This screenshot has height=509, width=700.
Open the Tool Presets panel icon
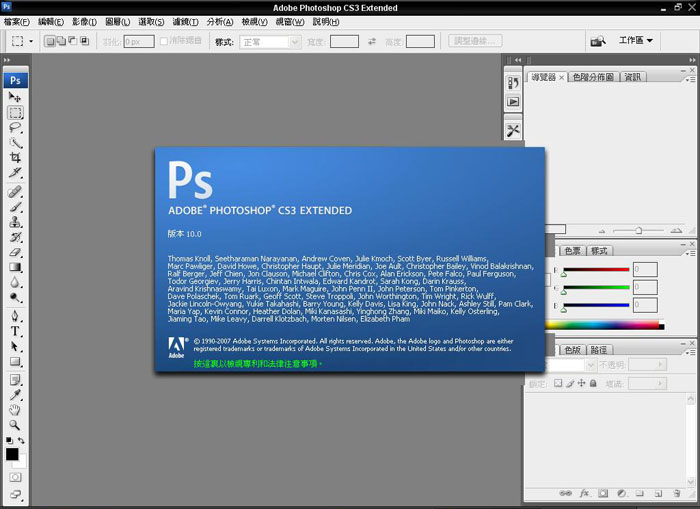(513, 130)
